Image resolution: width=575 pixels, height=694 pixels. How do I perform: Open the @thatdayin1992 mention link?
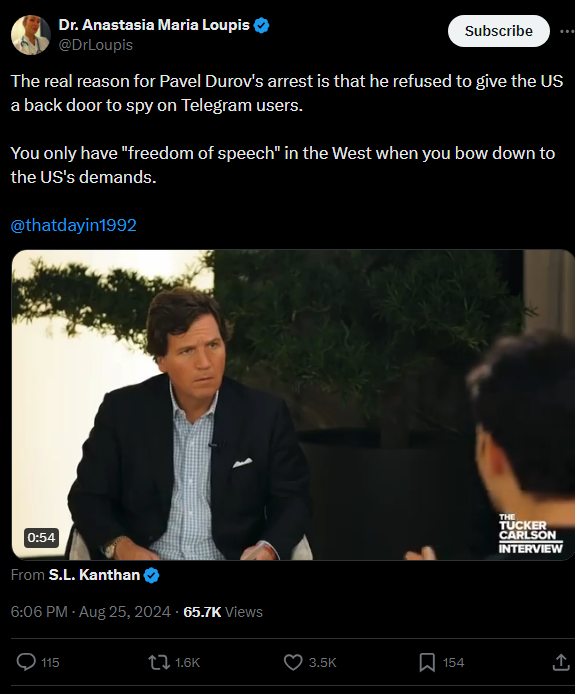pos(73,225)
